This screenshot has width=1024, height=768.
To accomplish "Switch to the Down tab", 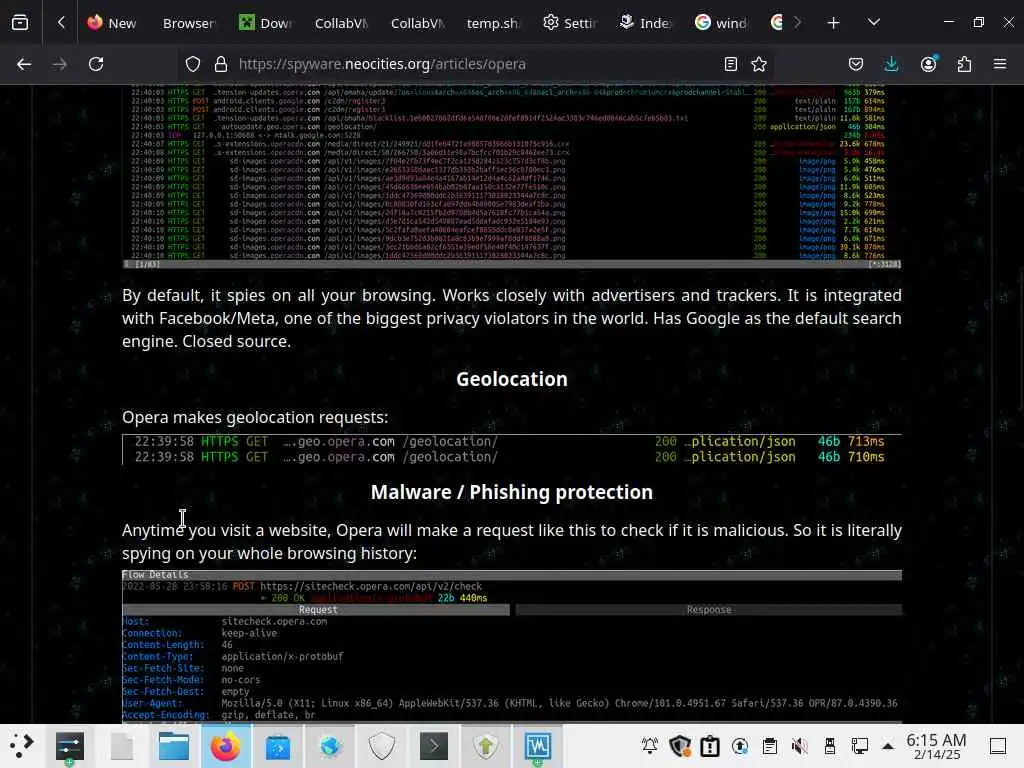I will [264, 23].
